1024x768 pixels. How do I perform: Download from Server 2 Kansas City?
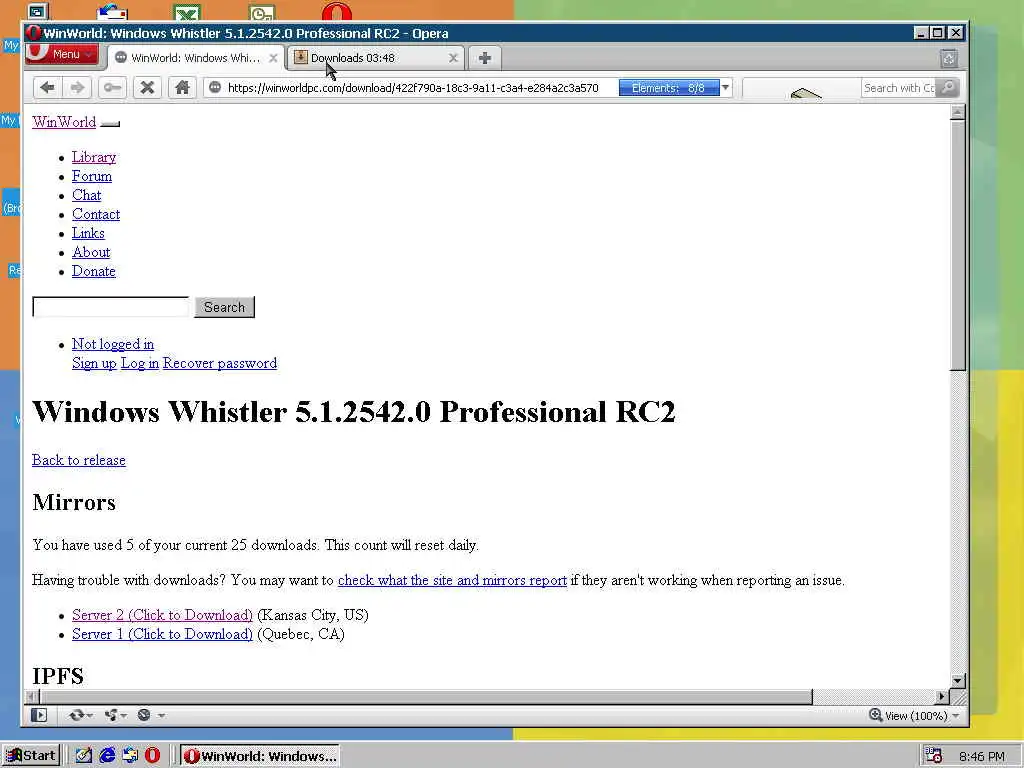click(x=162, y=615)
